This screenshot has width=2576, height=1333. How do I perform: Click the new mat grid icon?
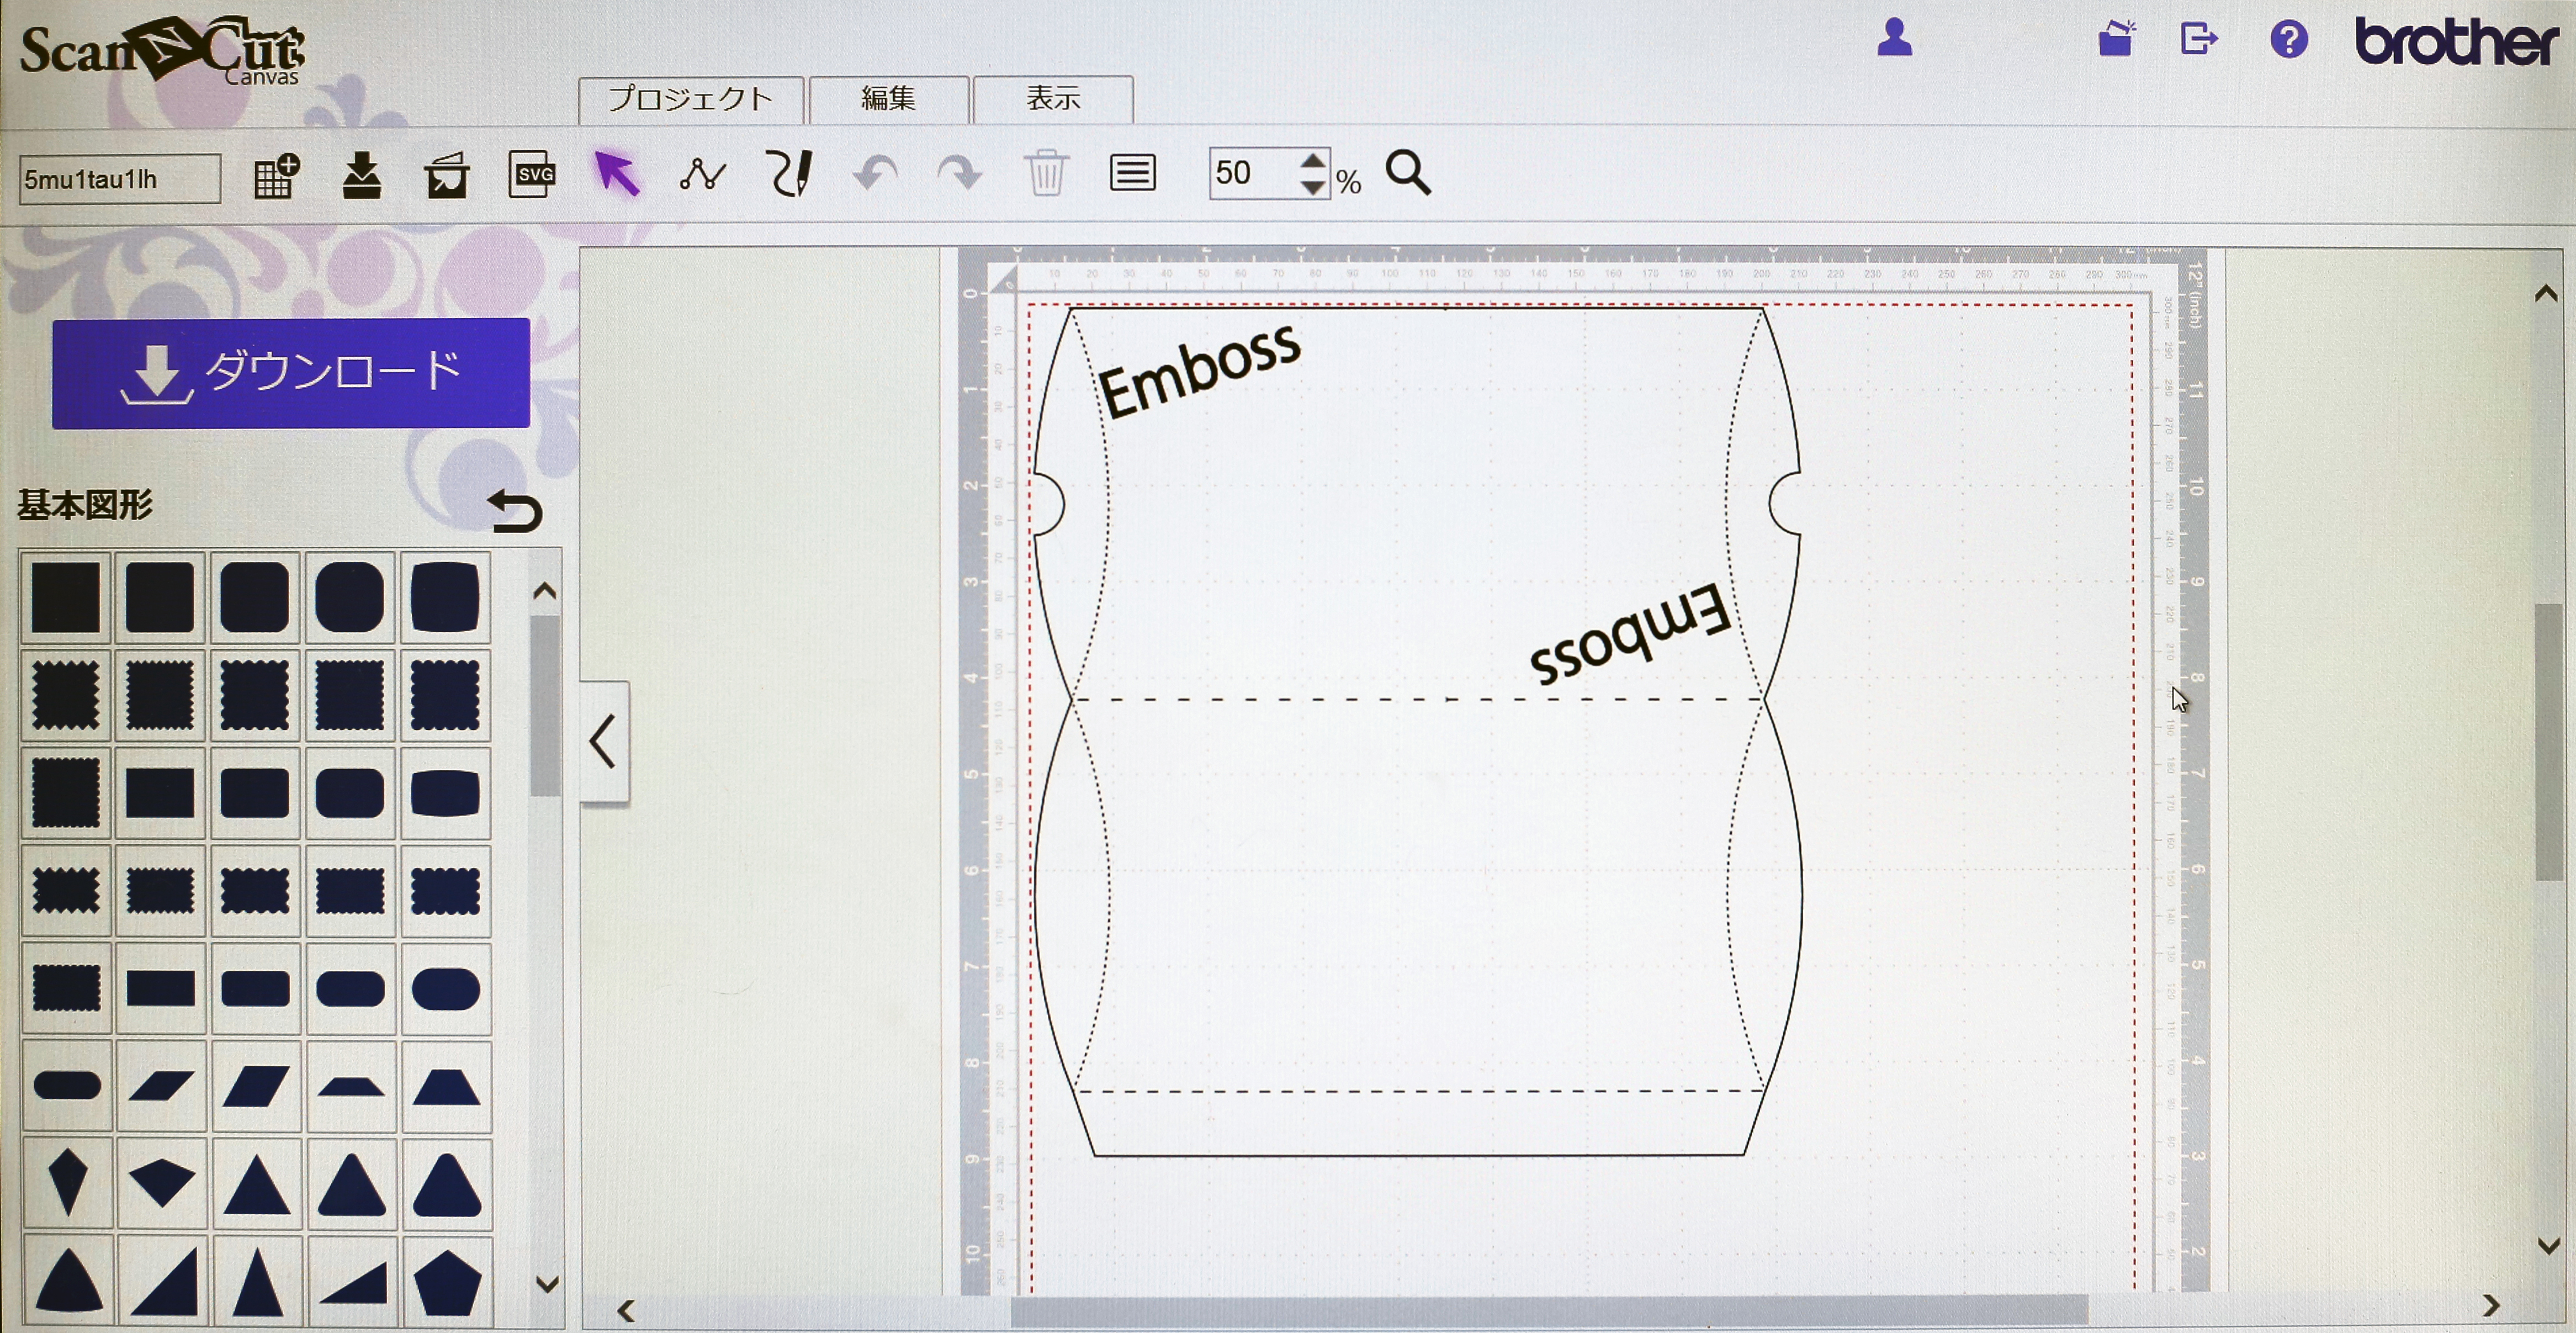tap(276, 176)
